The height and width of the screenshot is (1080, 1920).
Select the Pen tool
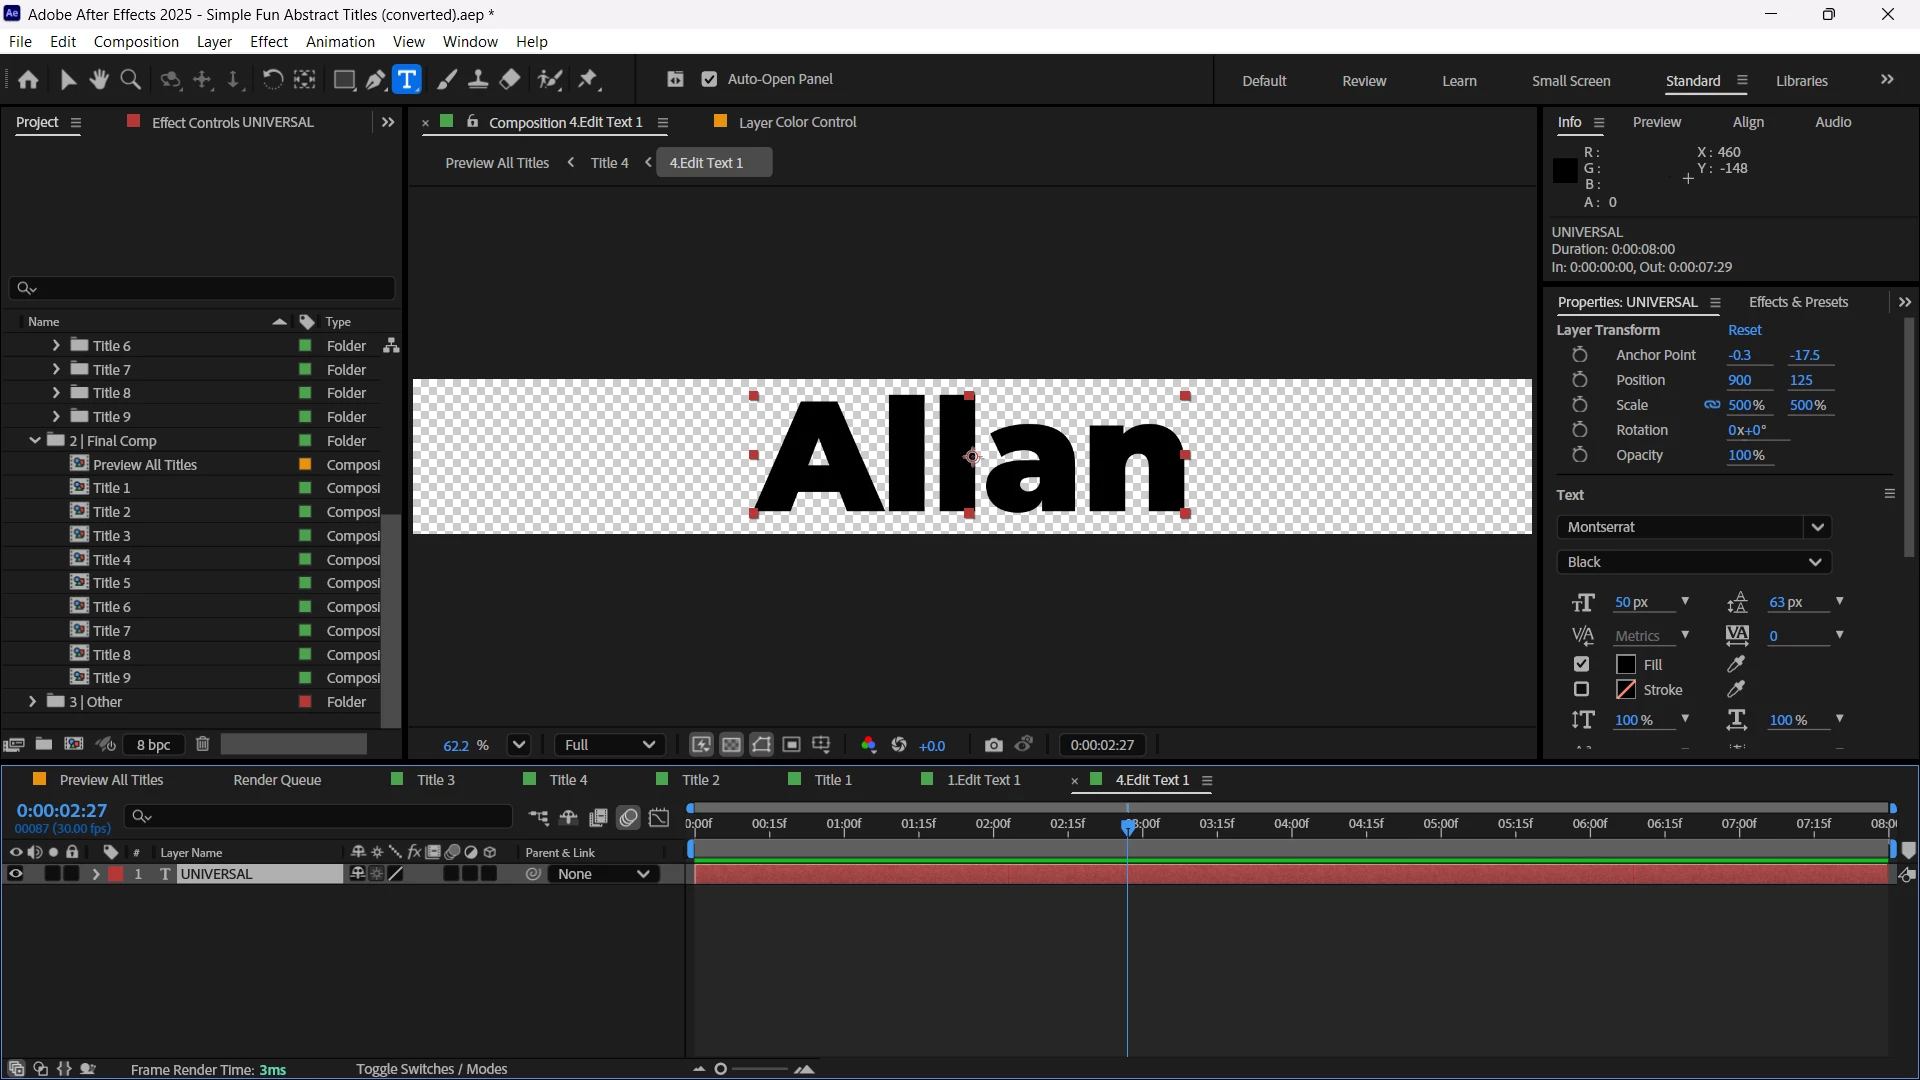tap(376, 80)
